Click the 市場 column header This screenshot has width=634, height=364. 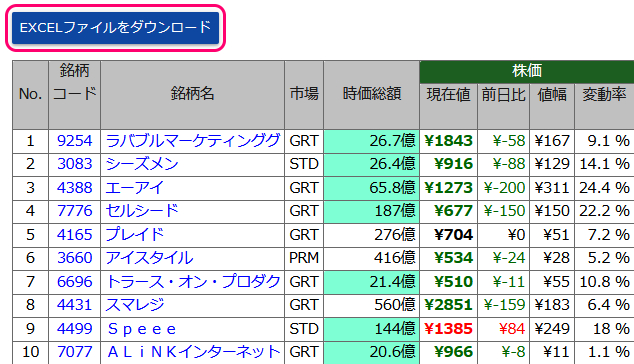(x=304, y=94)
